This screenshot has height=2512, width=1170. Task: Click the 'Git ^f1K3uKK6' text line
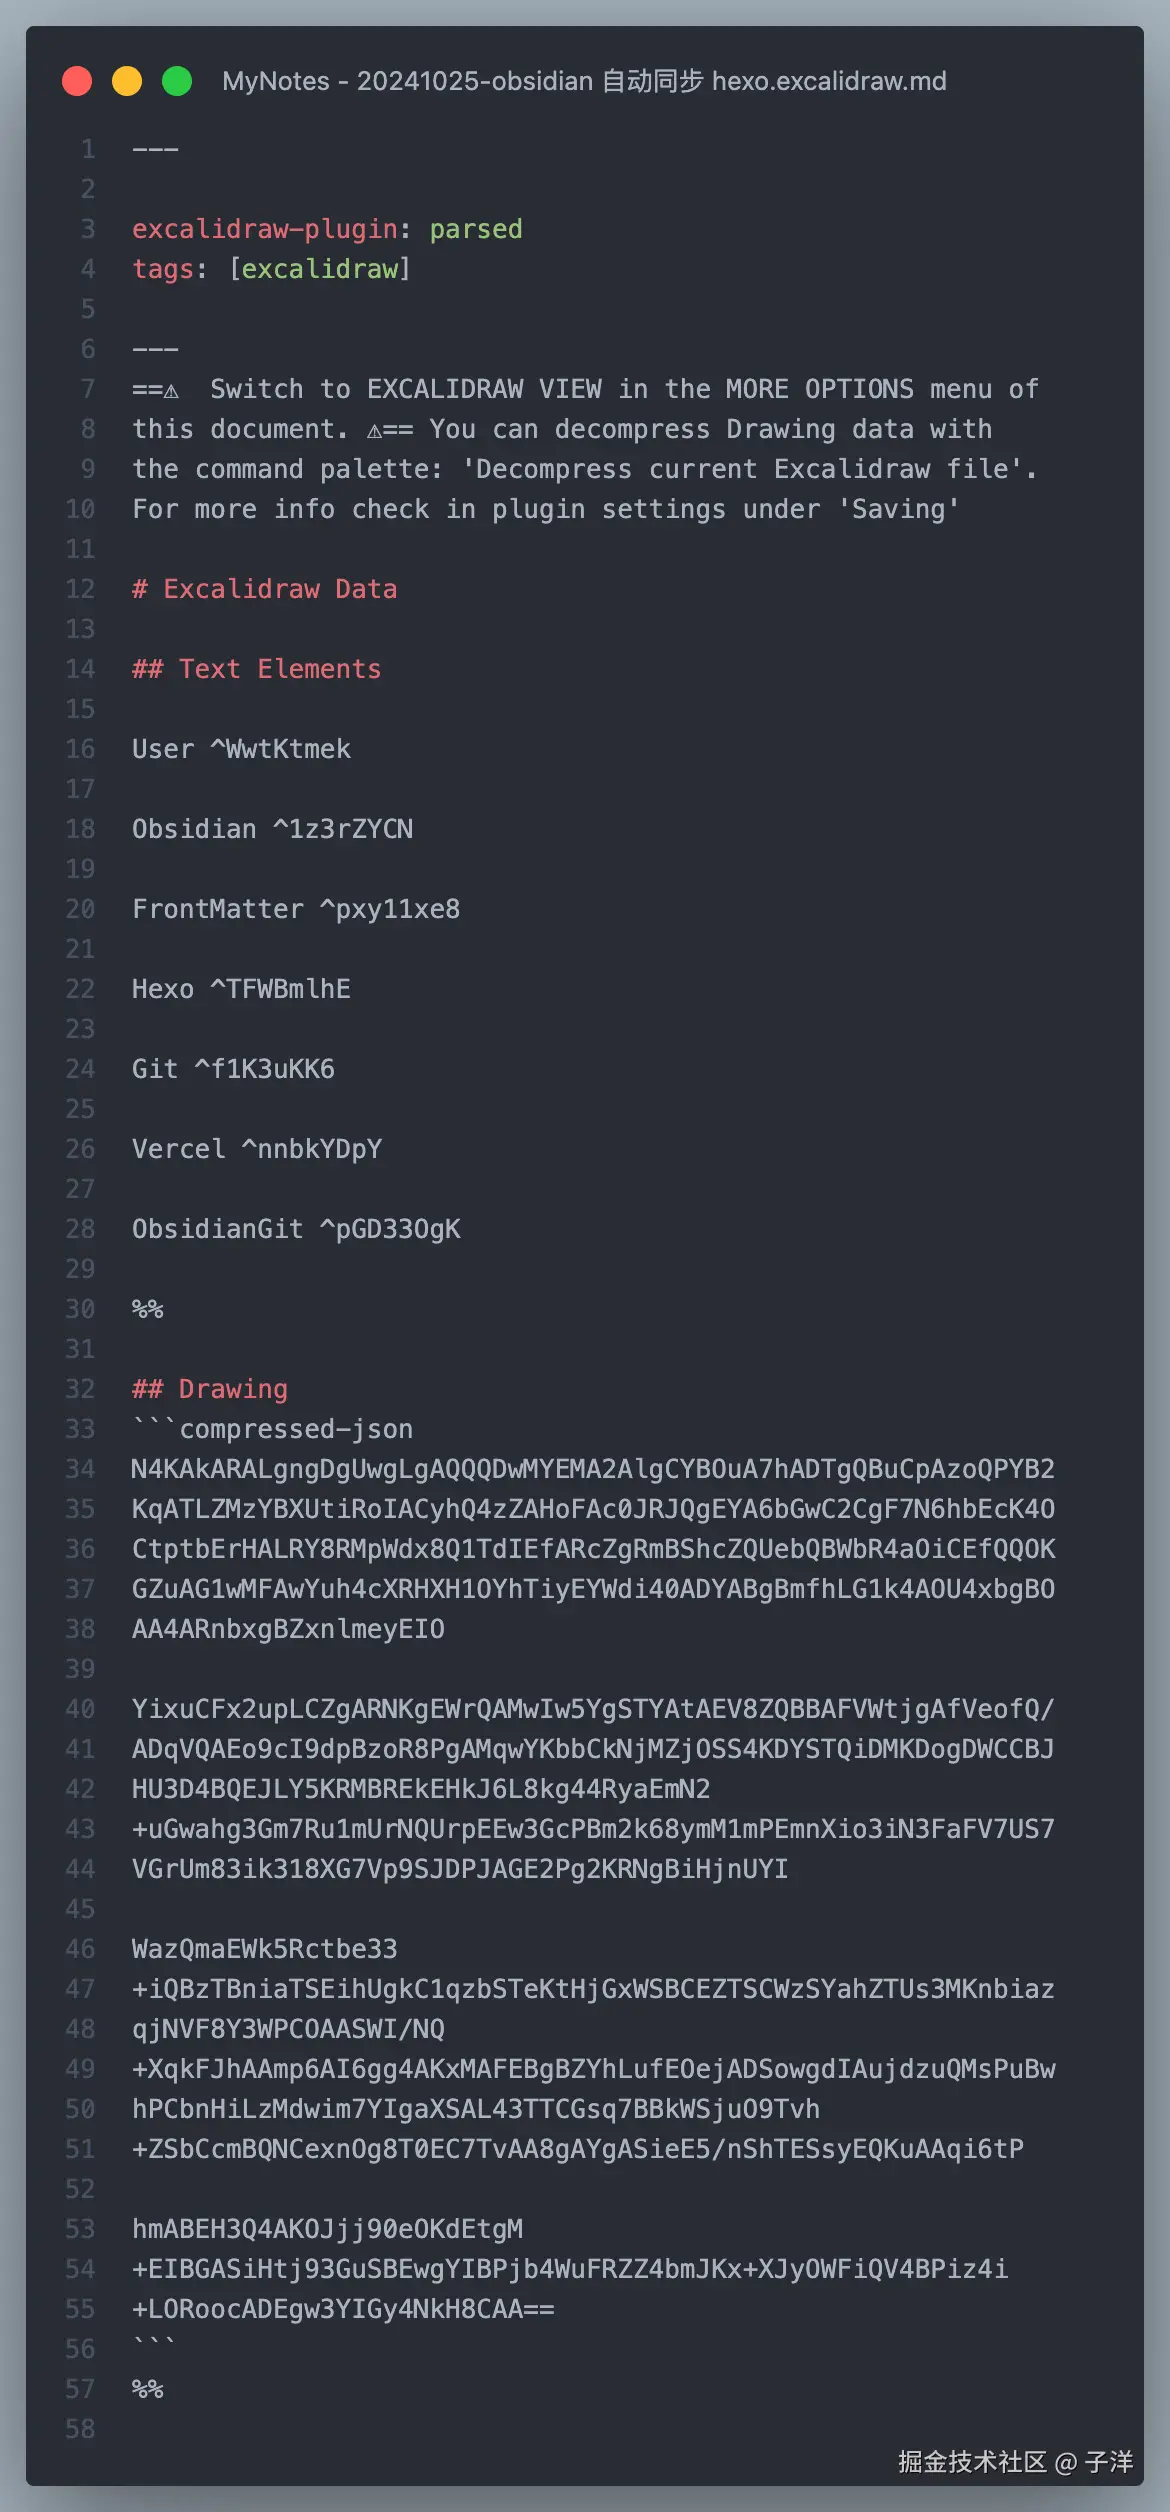(x=233, y=1069)
